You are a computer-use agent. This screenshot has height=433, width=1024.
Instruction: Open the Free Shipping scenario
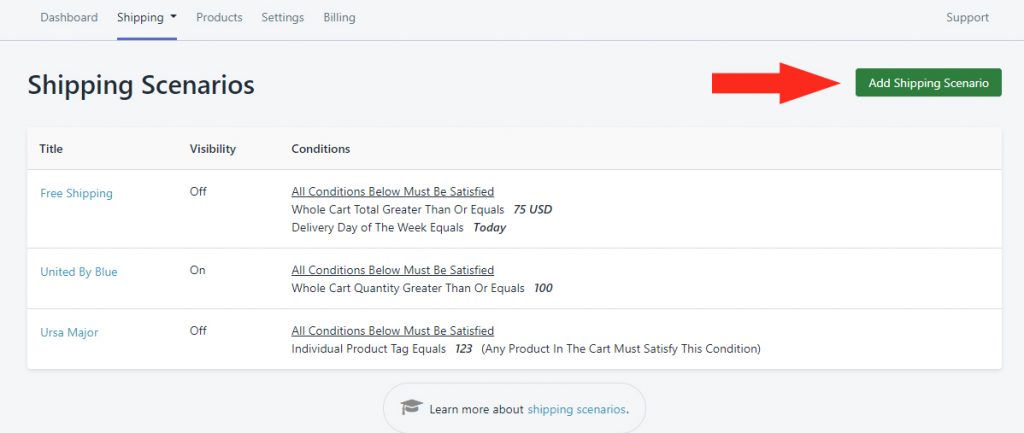point(76,193)
